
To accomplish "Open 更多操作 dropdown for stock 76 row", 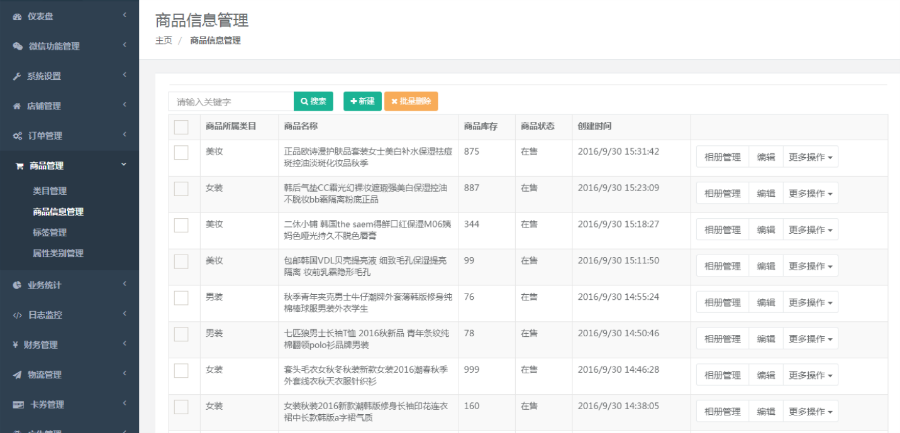I will pyautogui.click(x=810, y=302).
